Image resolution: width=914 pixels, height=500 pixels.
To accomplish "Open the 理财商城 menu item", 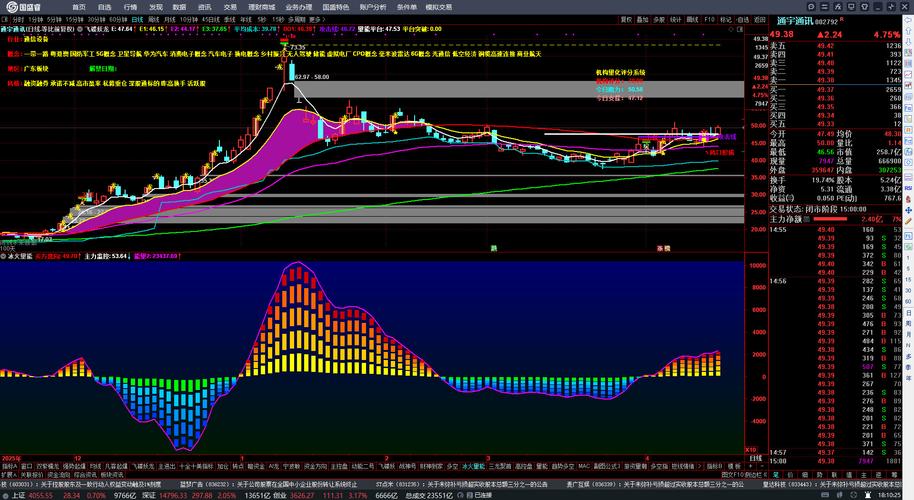I will 261,7.
